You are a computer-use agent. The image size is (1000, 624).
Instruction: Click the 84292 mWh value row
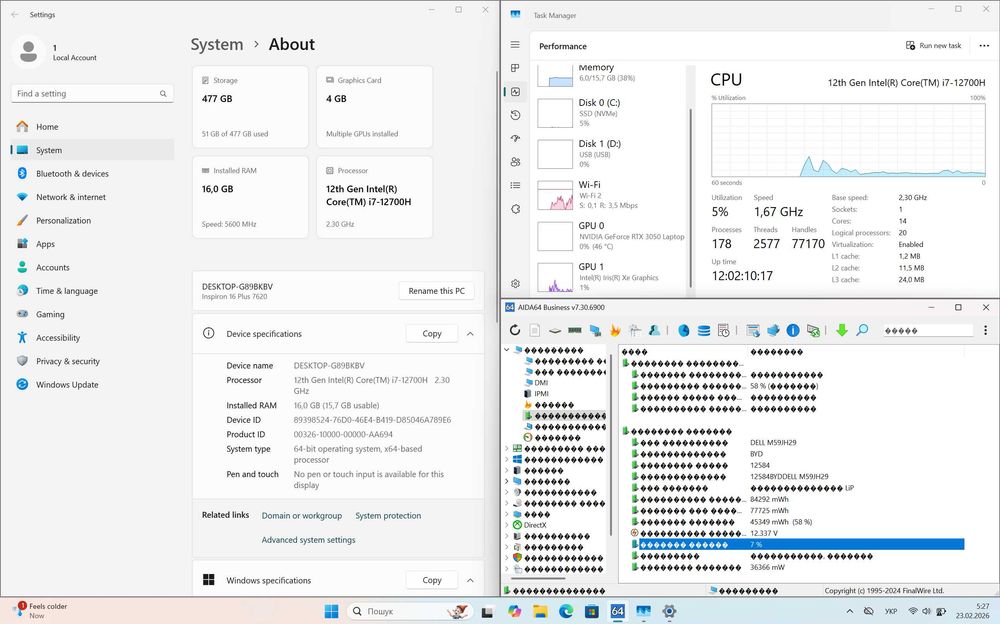769,499
